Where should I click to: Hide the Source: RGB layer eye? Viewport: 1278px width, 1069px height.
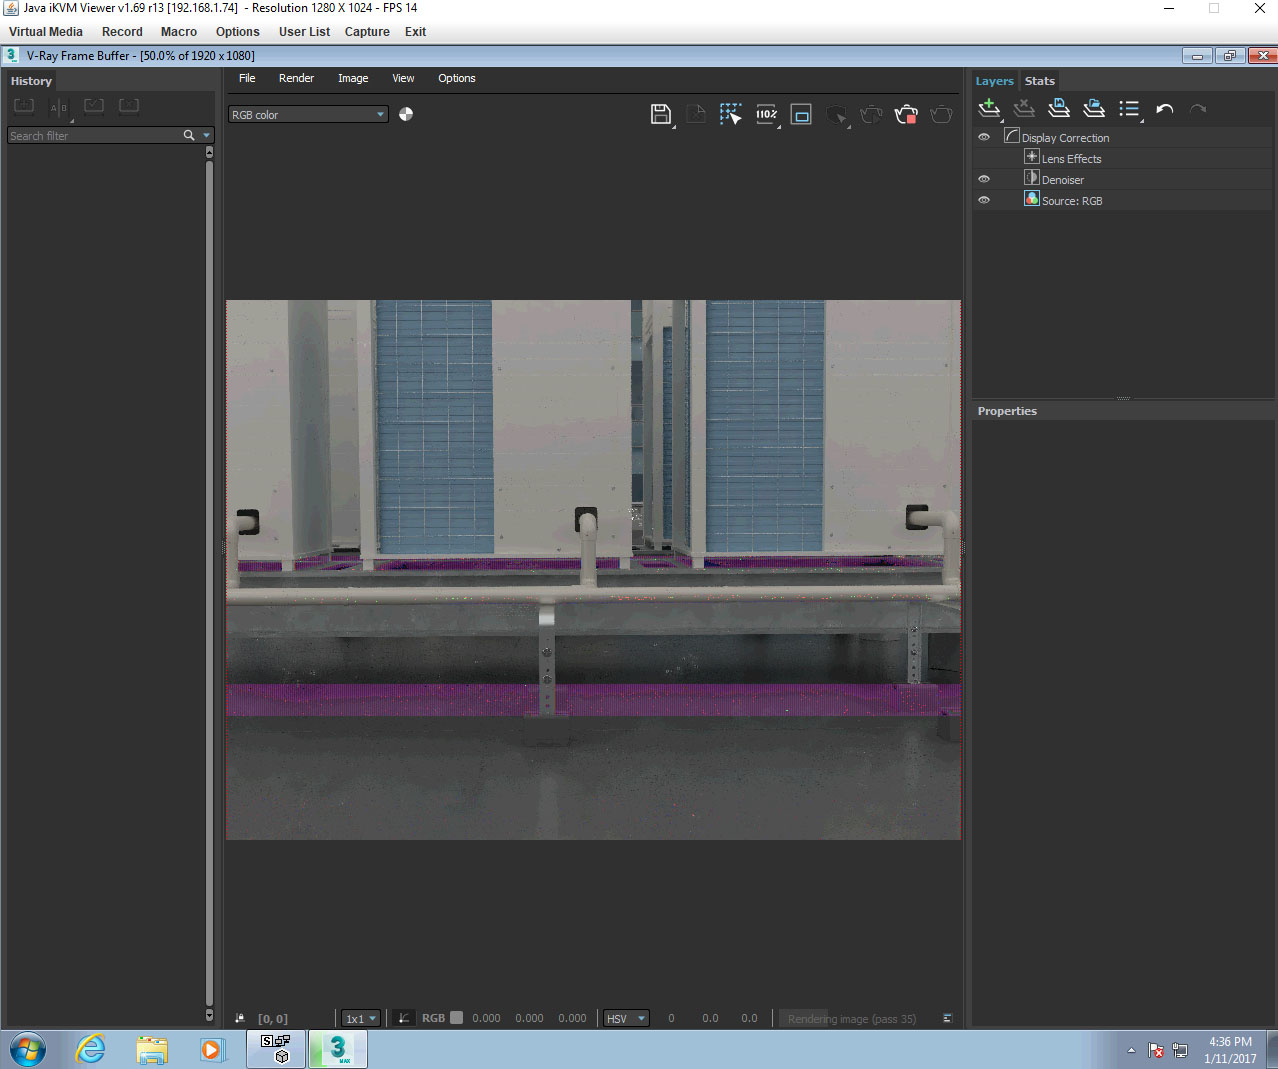coord(984,200)
